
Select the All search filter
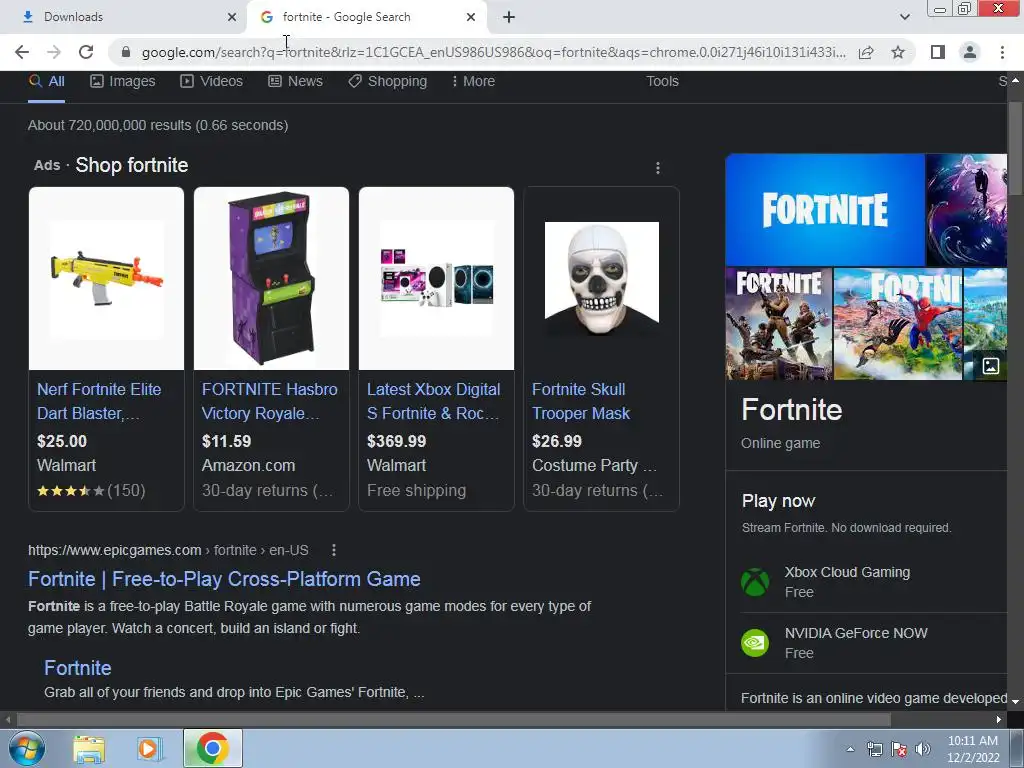pyautogui.click(x=46, y=81)
